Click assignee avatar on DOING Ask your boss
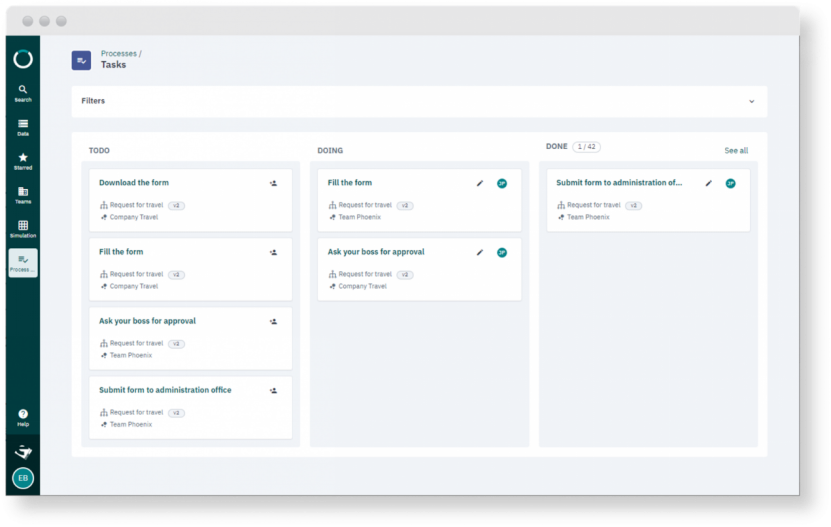 (x=502, y=252)
